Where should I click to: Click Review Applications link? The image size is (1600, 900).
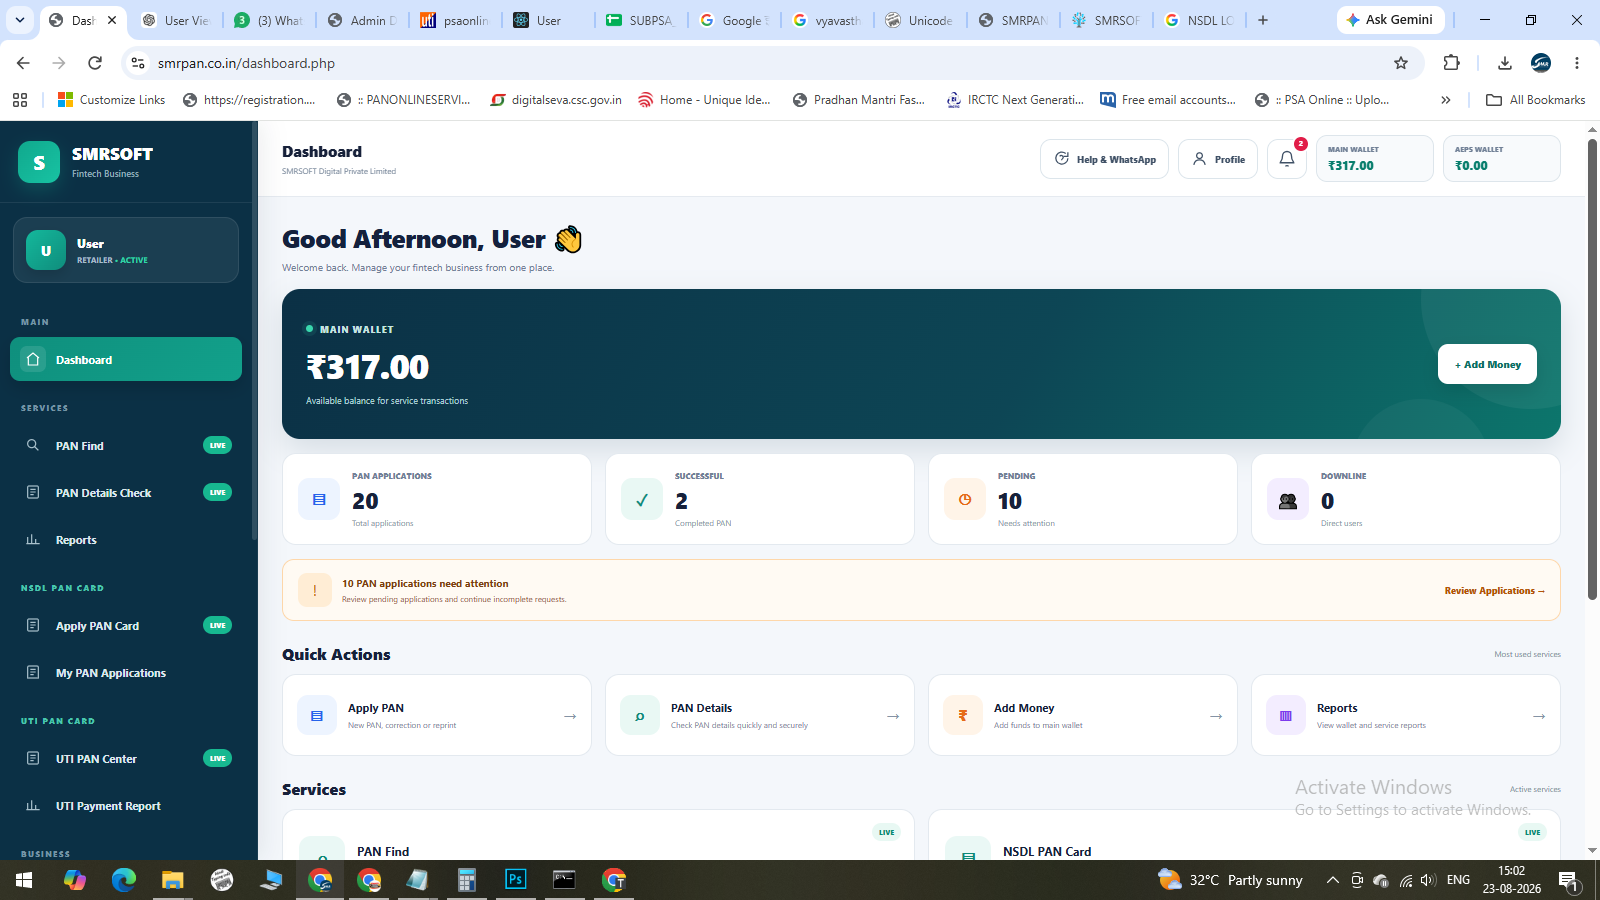(1494, 590)
